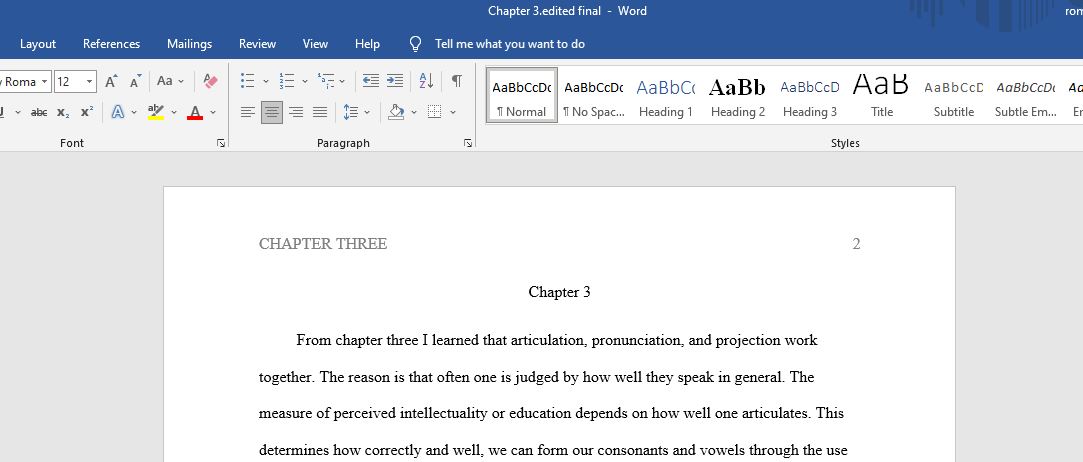Apply the Heading 3 style
Screen dimensions: 1083x462
[809, 96]
